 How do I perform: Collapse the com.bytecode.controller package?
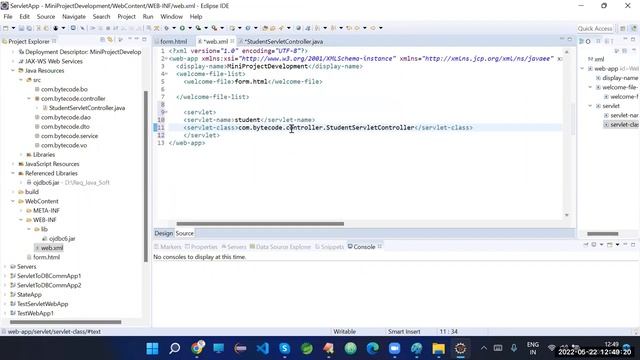pos(29,98)
